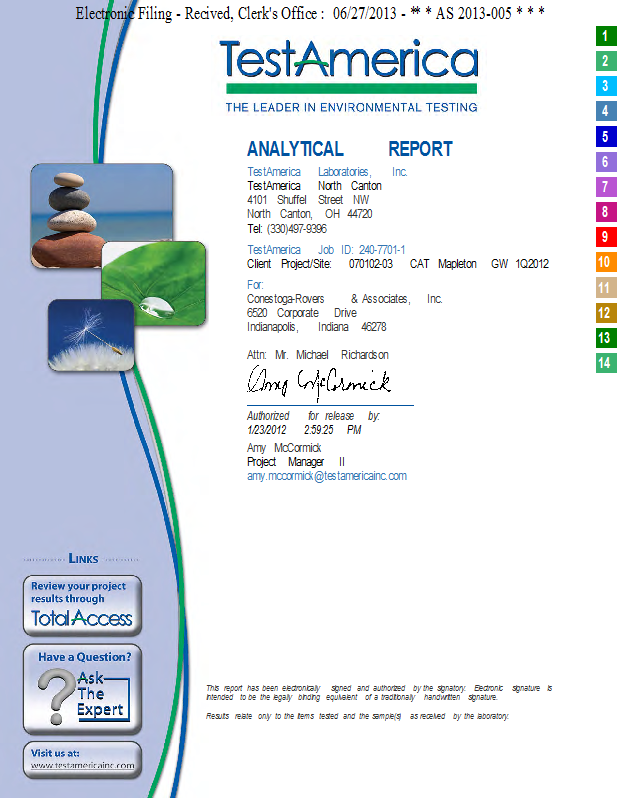Viewport: 618px width, 800px height.
Task: Click the amy.mccormick@testamericainc.com email link
Action: [327, 477]
